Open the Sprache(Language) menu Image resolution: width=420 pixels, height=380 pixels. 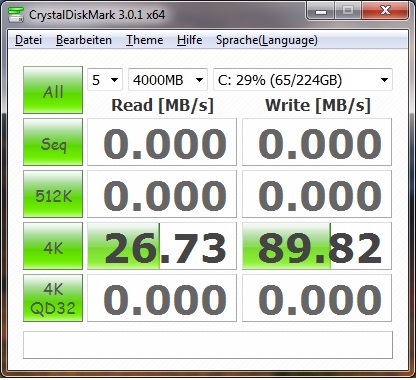267,40
